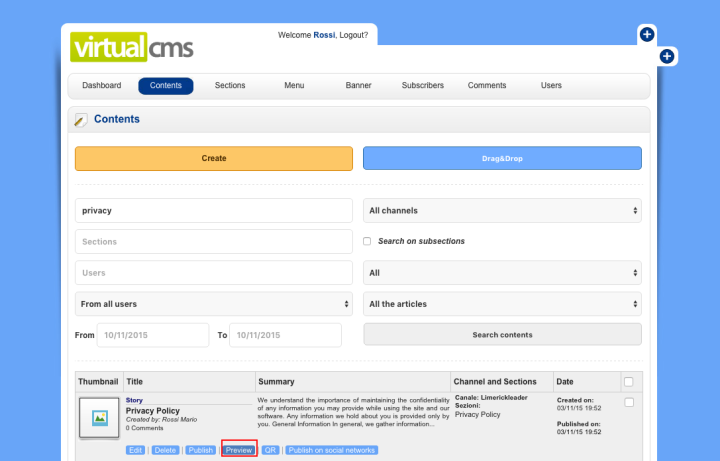Click the upper blue plus icon

647,35
